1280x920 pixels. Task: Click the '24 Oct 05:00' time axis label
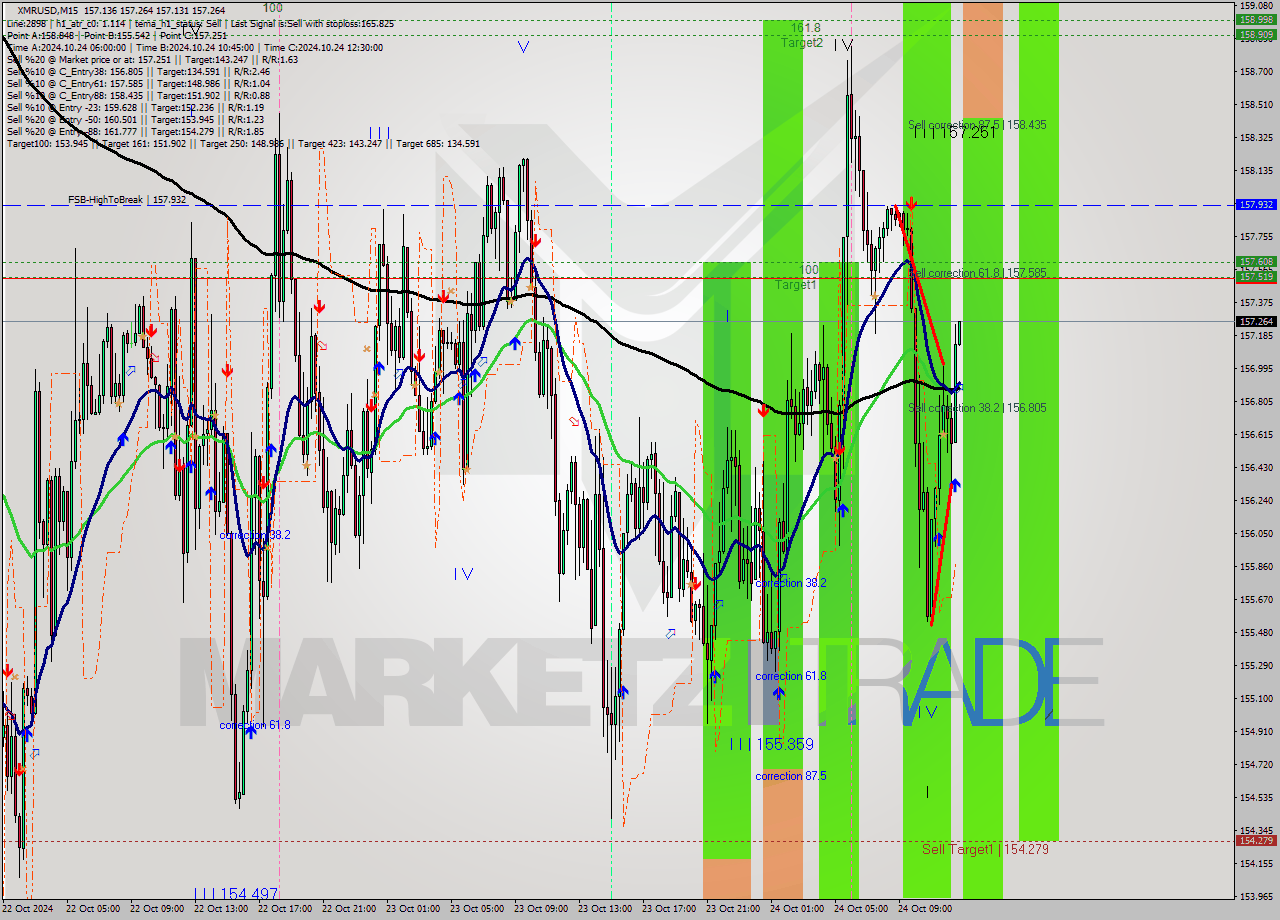tap(860, 909)
